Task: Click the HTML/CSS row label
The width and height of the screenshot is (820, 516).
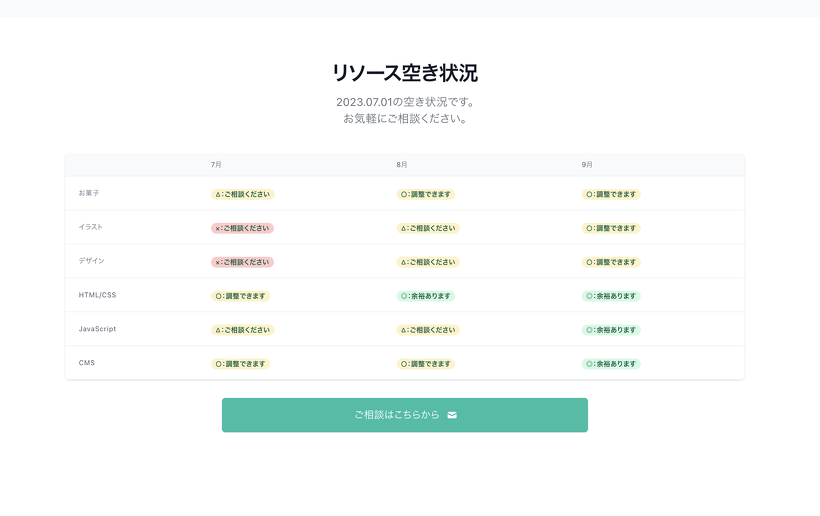Action: 97,295
